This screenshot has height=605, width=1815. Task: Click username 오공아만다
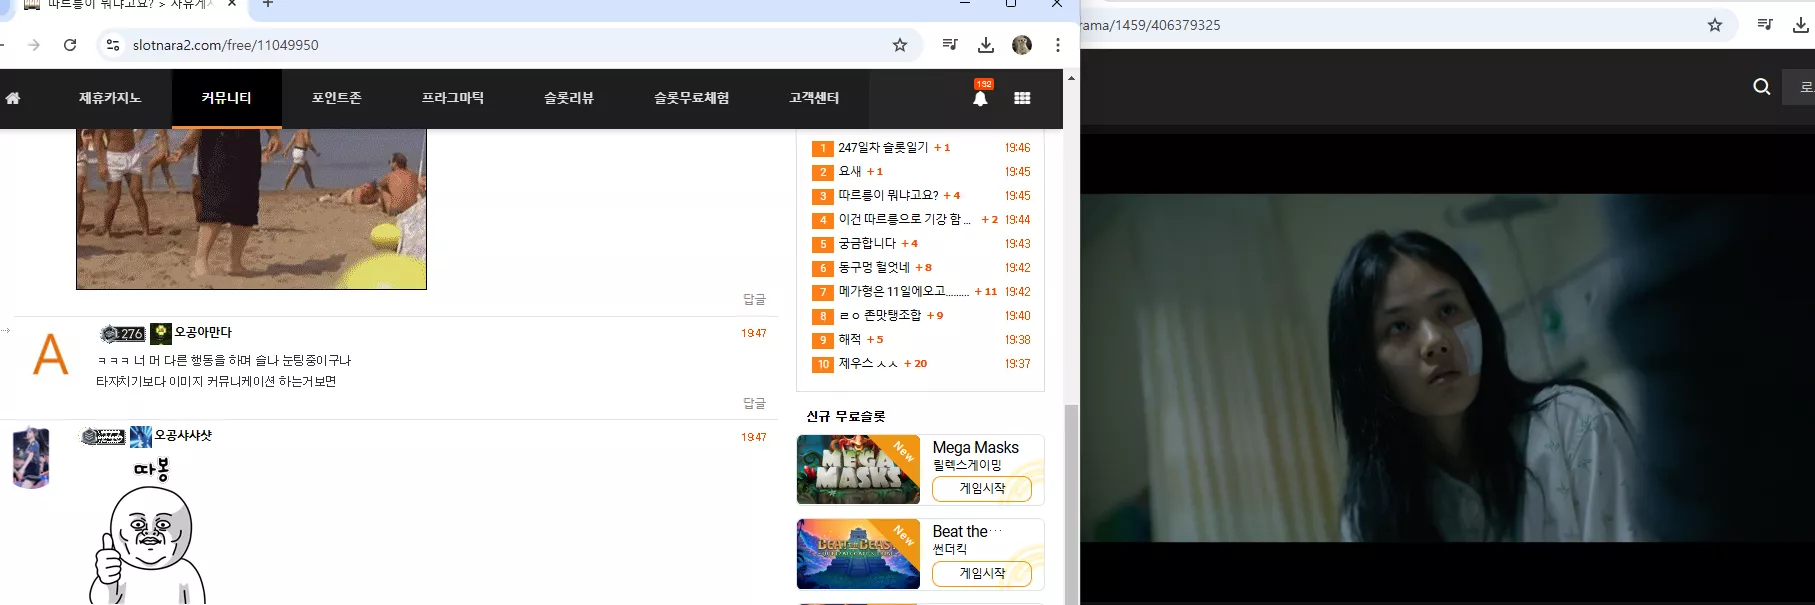pos(203,333)
